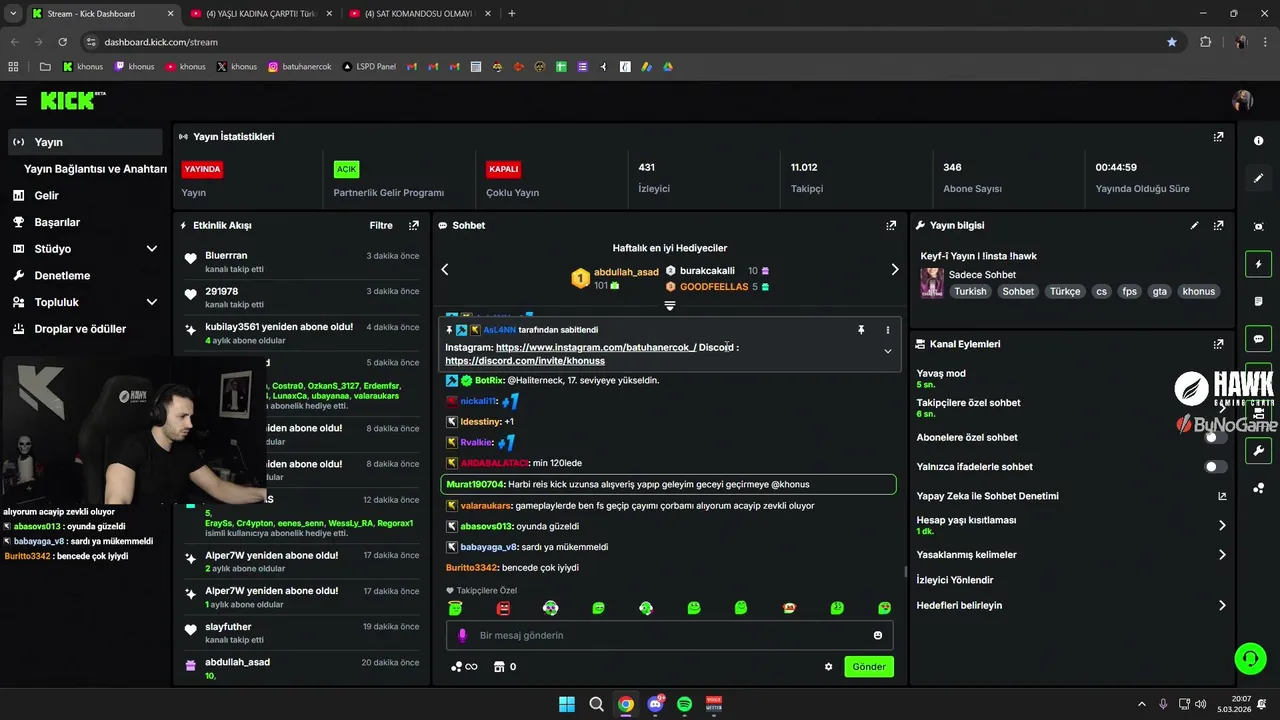Click the pencil icon in right sidebar
The image size is (1280, 720).
pyautogui.click(x=1259, y=178)
